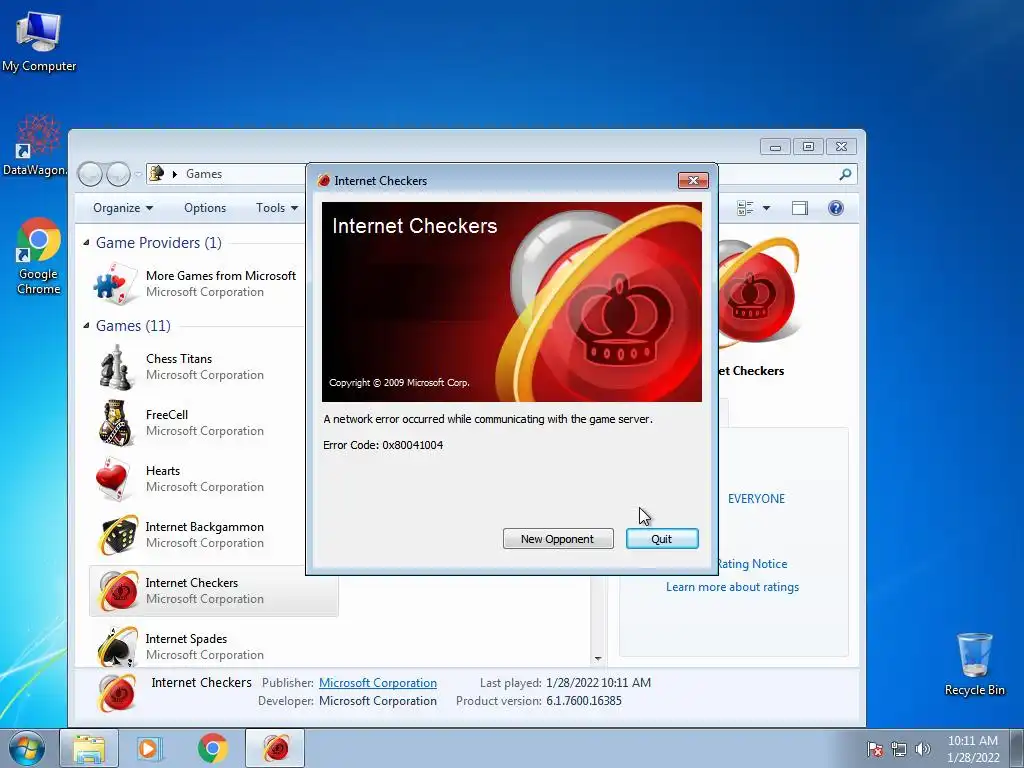Click the Chess Titans title text
The image size is (1024, 768).
click(x=179, y=359)
